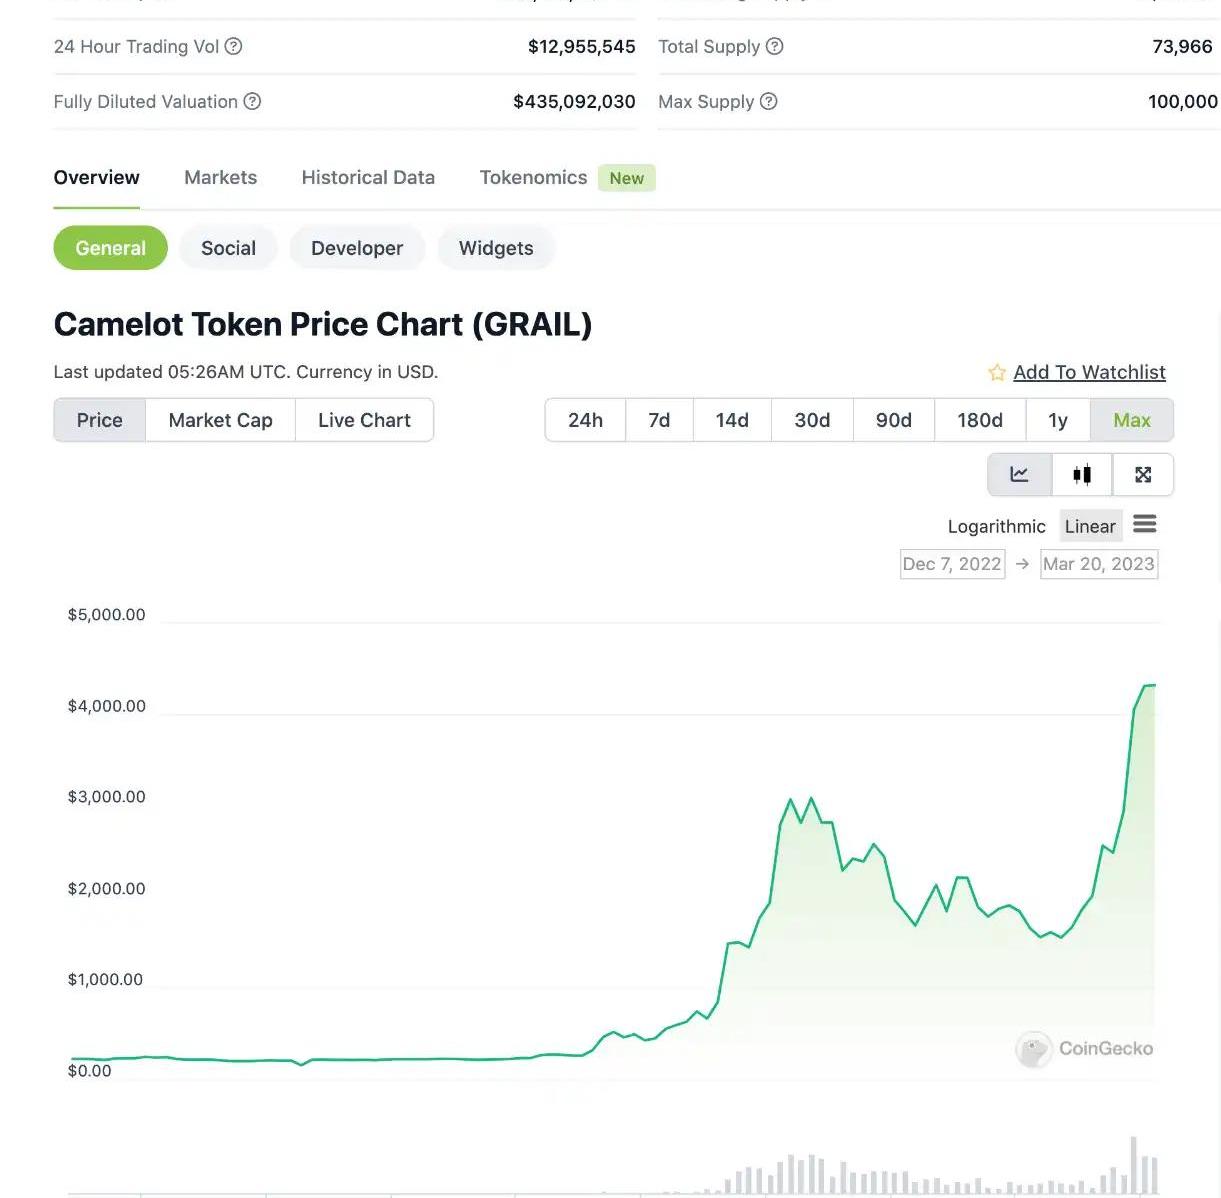The width and height of the screenshot is (1221, 1198).
Task: Open the chart hamburger menu icon
Action: [x=1145, y=525]
